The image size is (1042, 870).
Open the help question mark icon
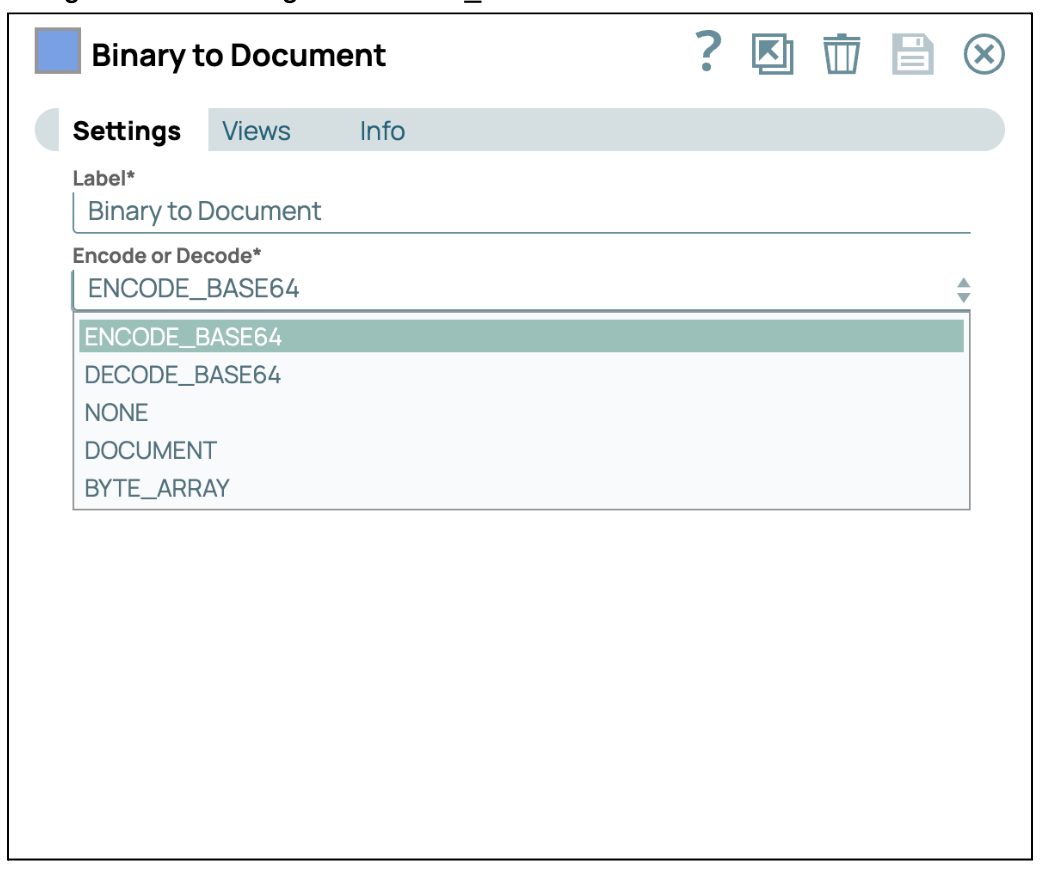(x=708, y=53)
